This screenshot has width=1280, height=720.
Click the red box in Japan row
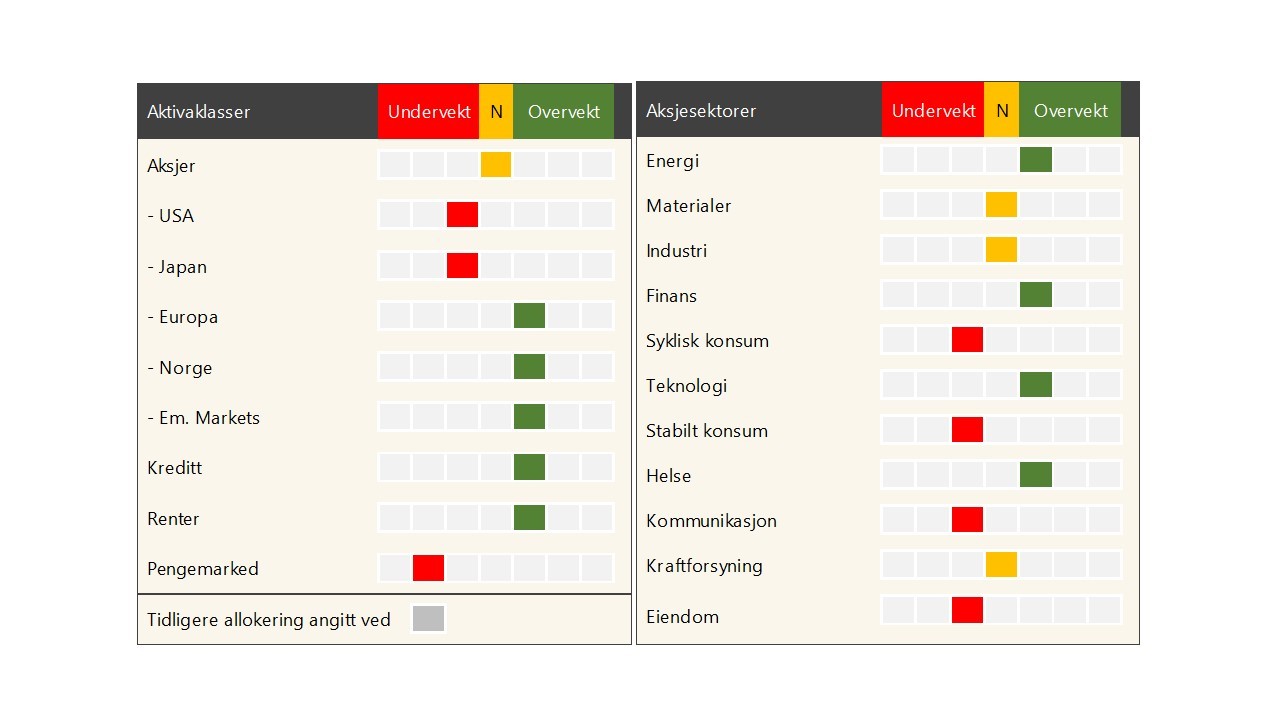click(462, 266)
